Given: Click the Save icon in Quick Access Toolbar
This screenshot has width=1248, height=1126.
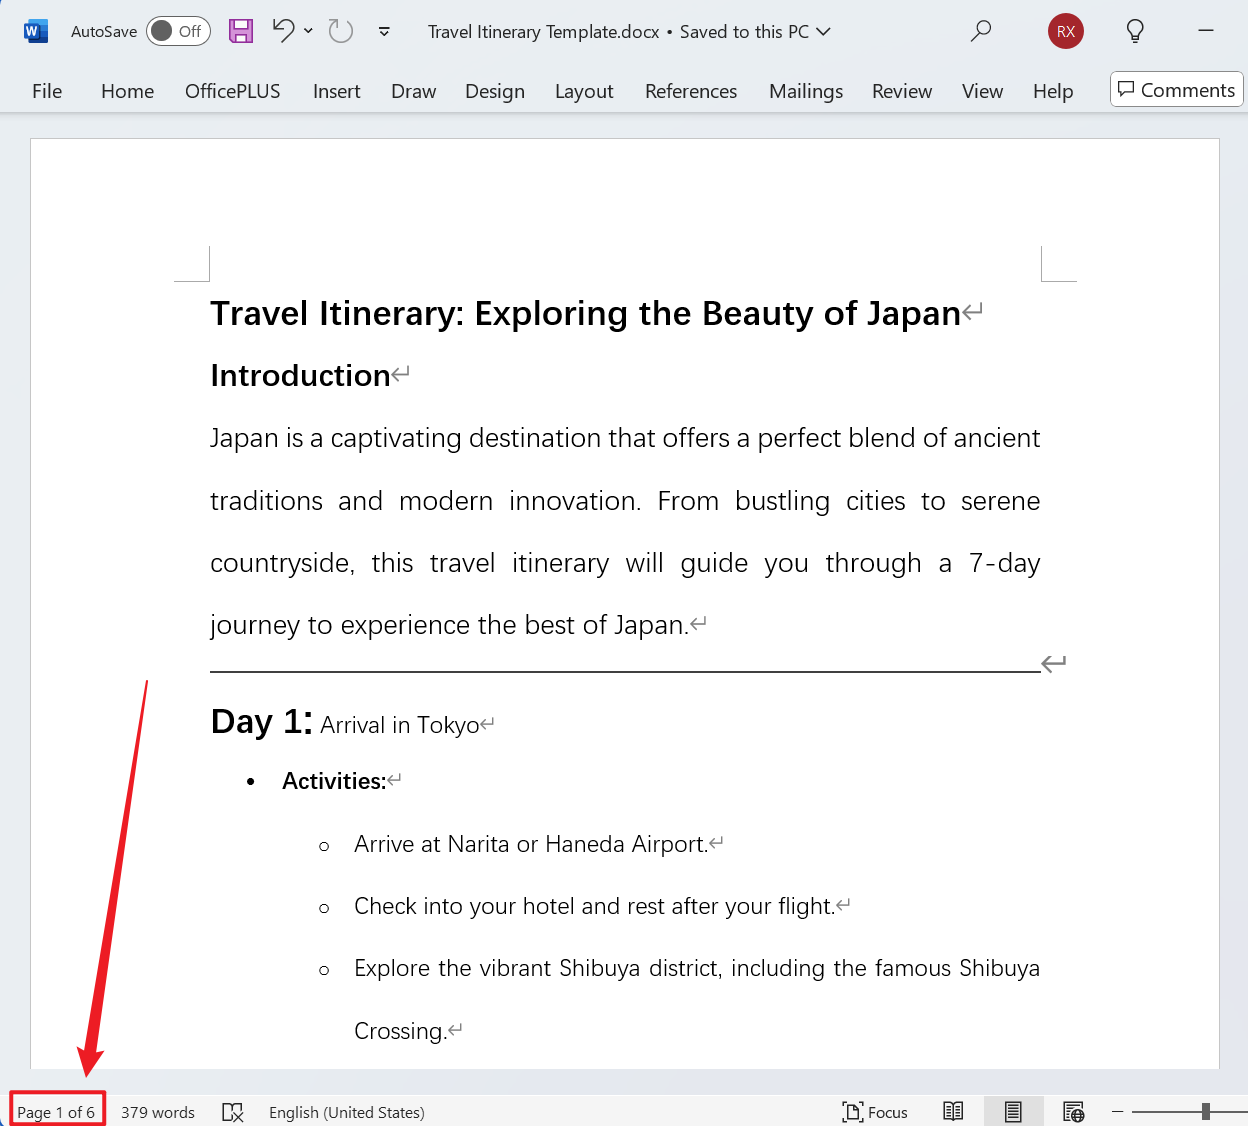Looking at the screenshot, I should (240, 31).
